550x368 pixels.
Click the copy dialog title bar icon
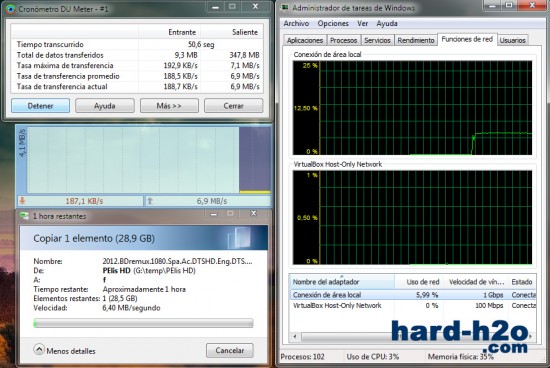tap(24, 216)
